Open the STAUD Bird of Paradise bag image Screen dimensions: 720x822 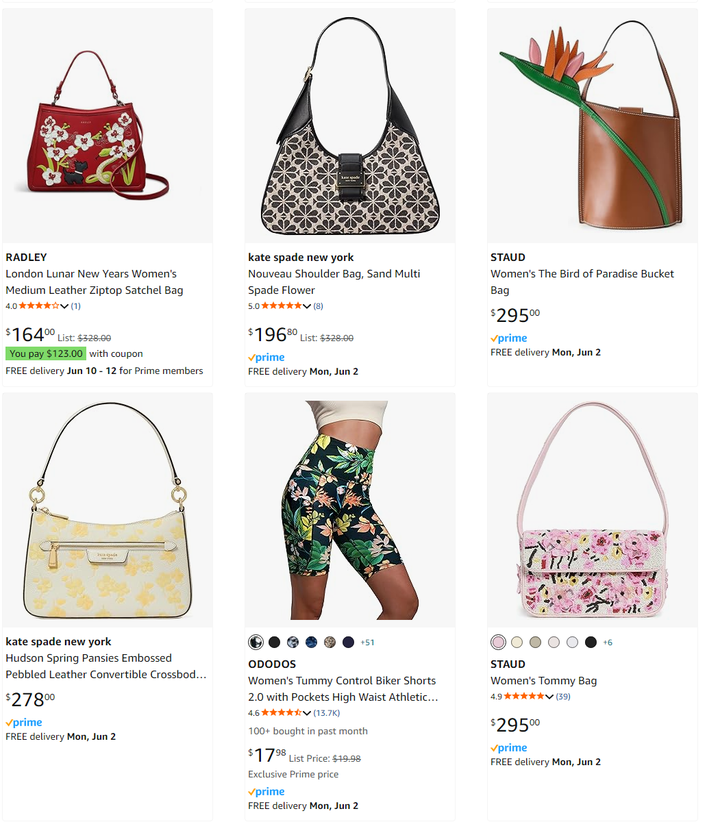click(x=593, y=126)
